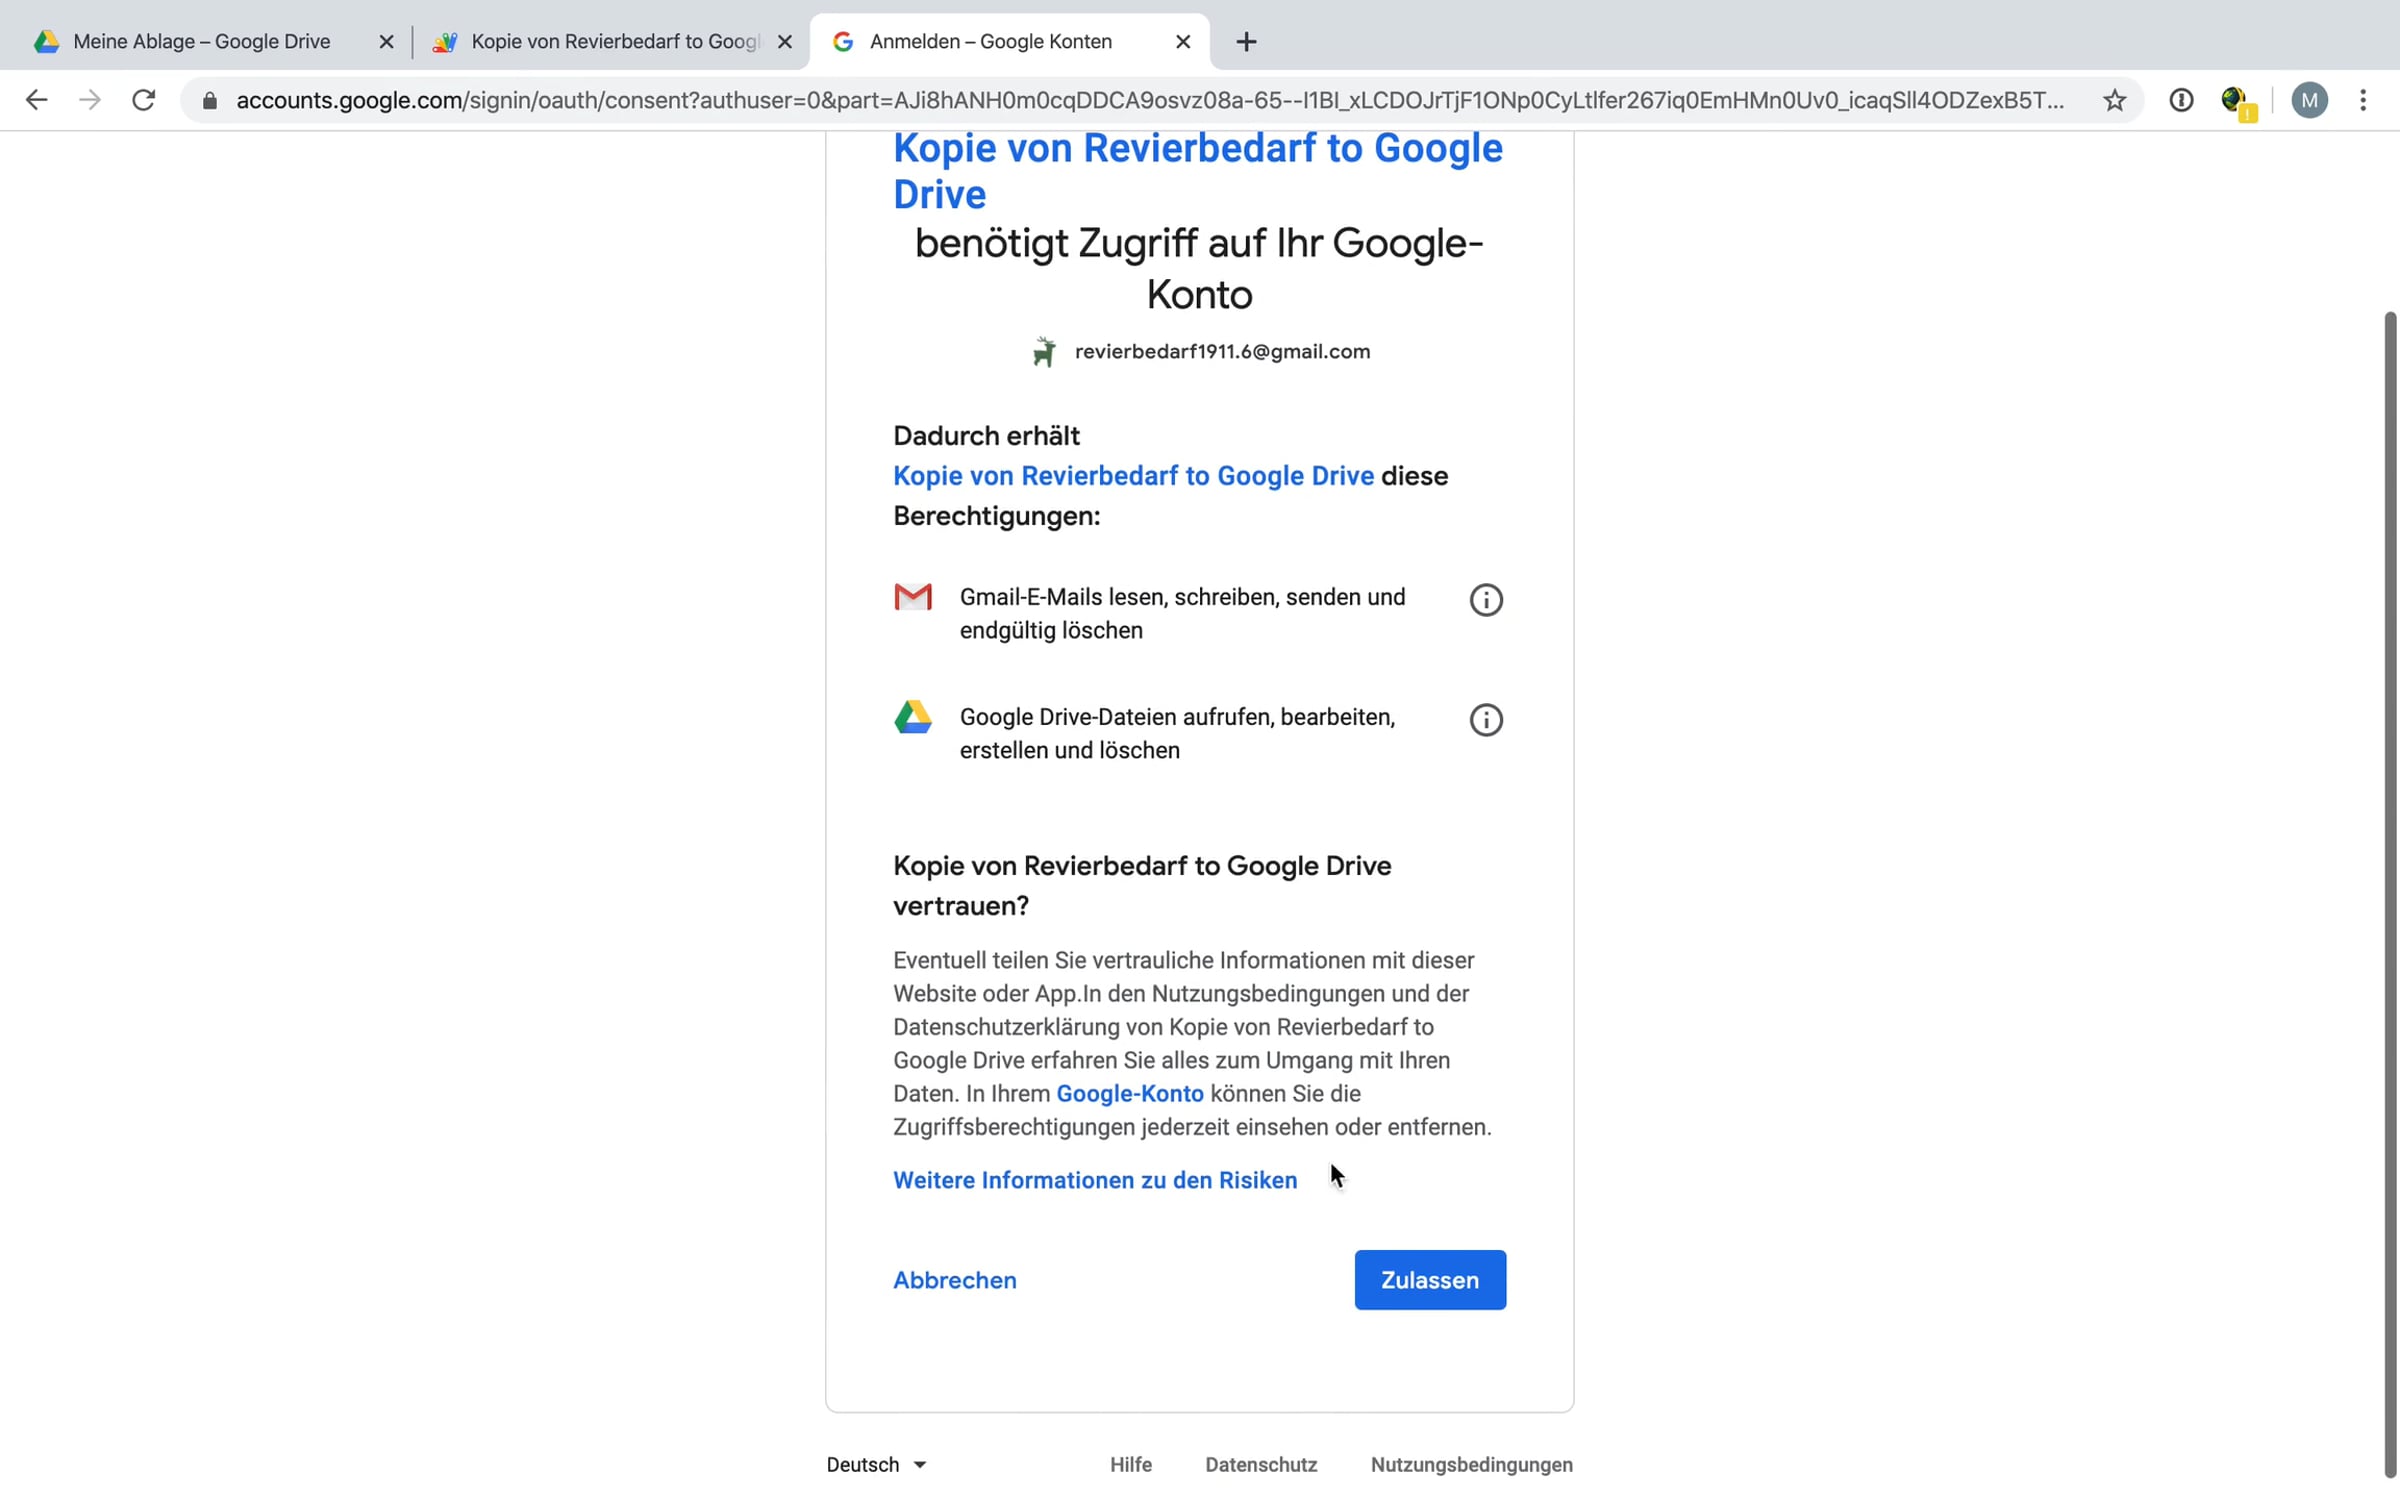Reload the page with the refresh icon

pyautogui.click(x=144, y=100)
